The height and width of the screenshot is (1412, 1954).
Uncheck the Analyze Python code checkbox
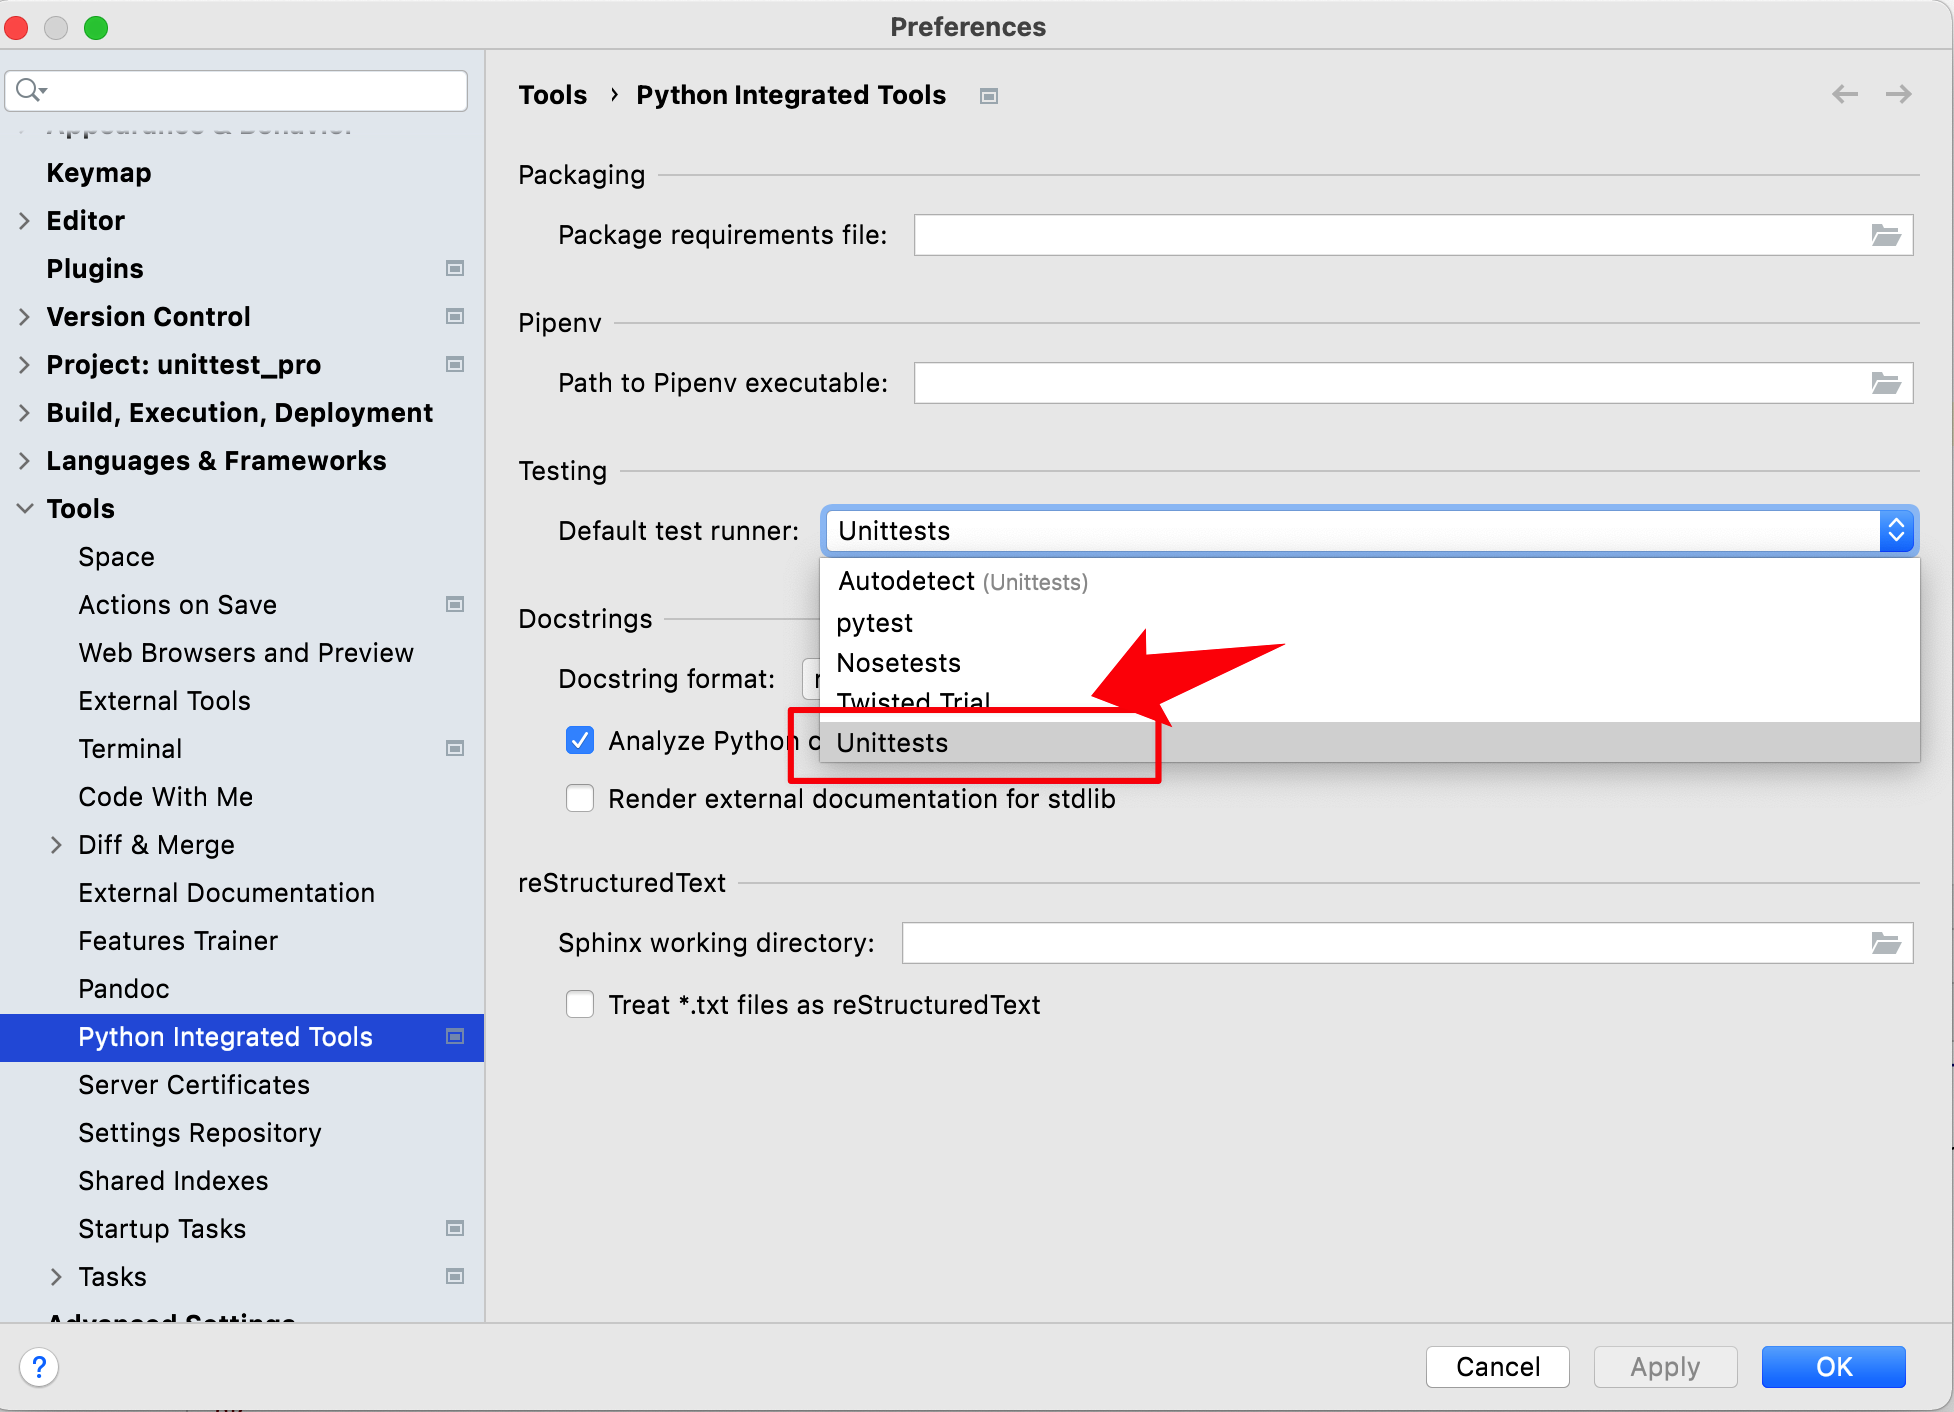point(580,740)
